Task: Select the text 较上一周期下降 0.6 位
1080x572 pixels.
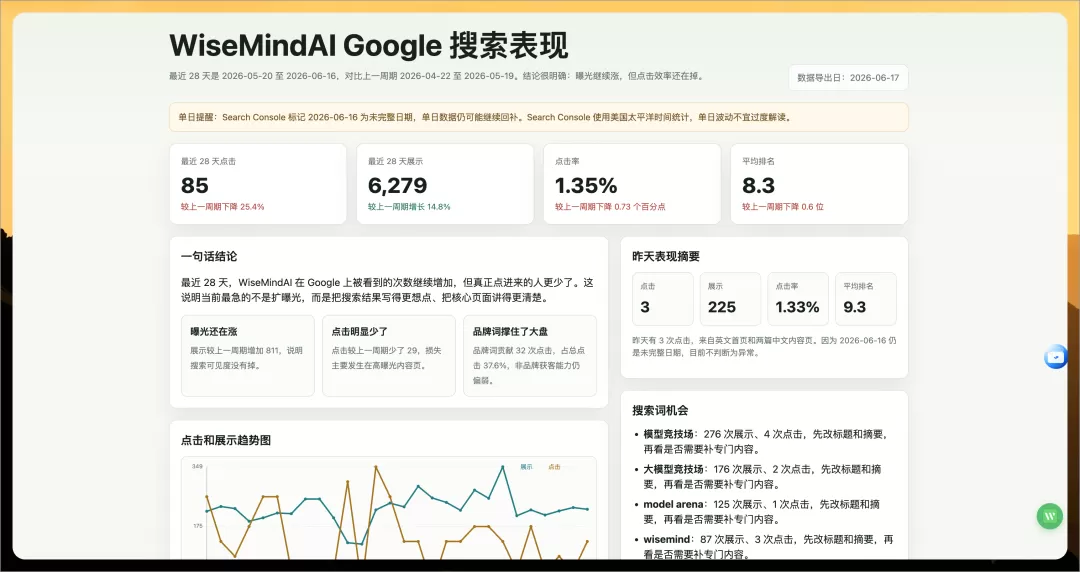Action: 782,207
